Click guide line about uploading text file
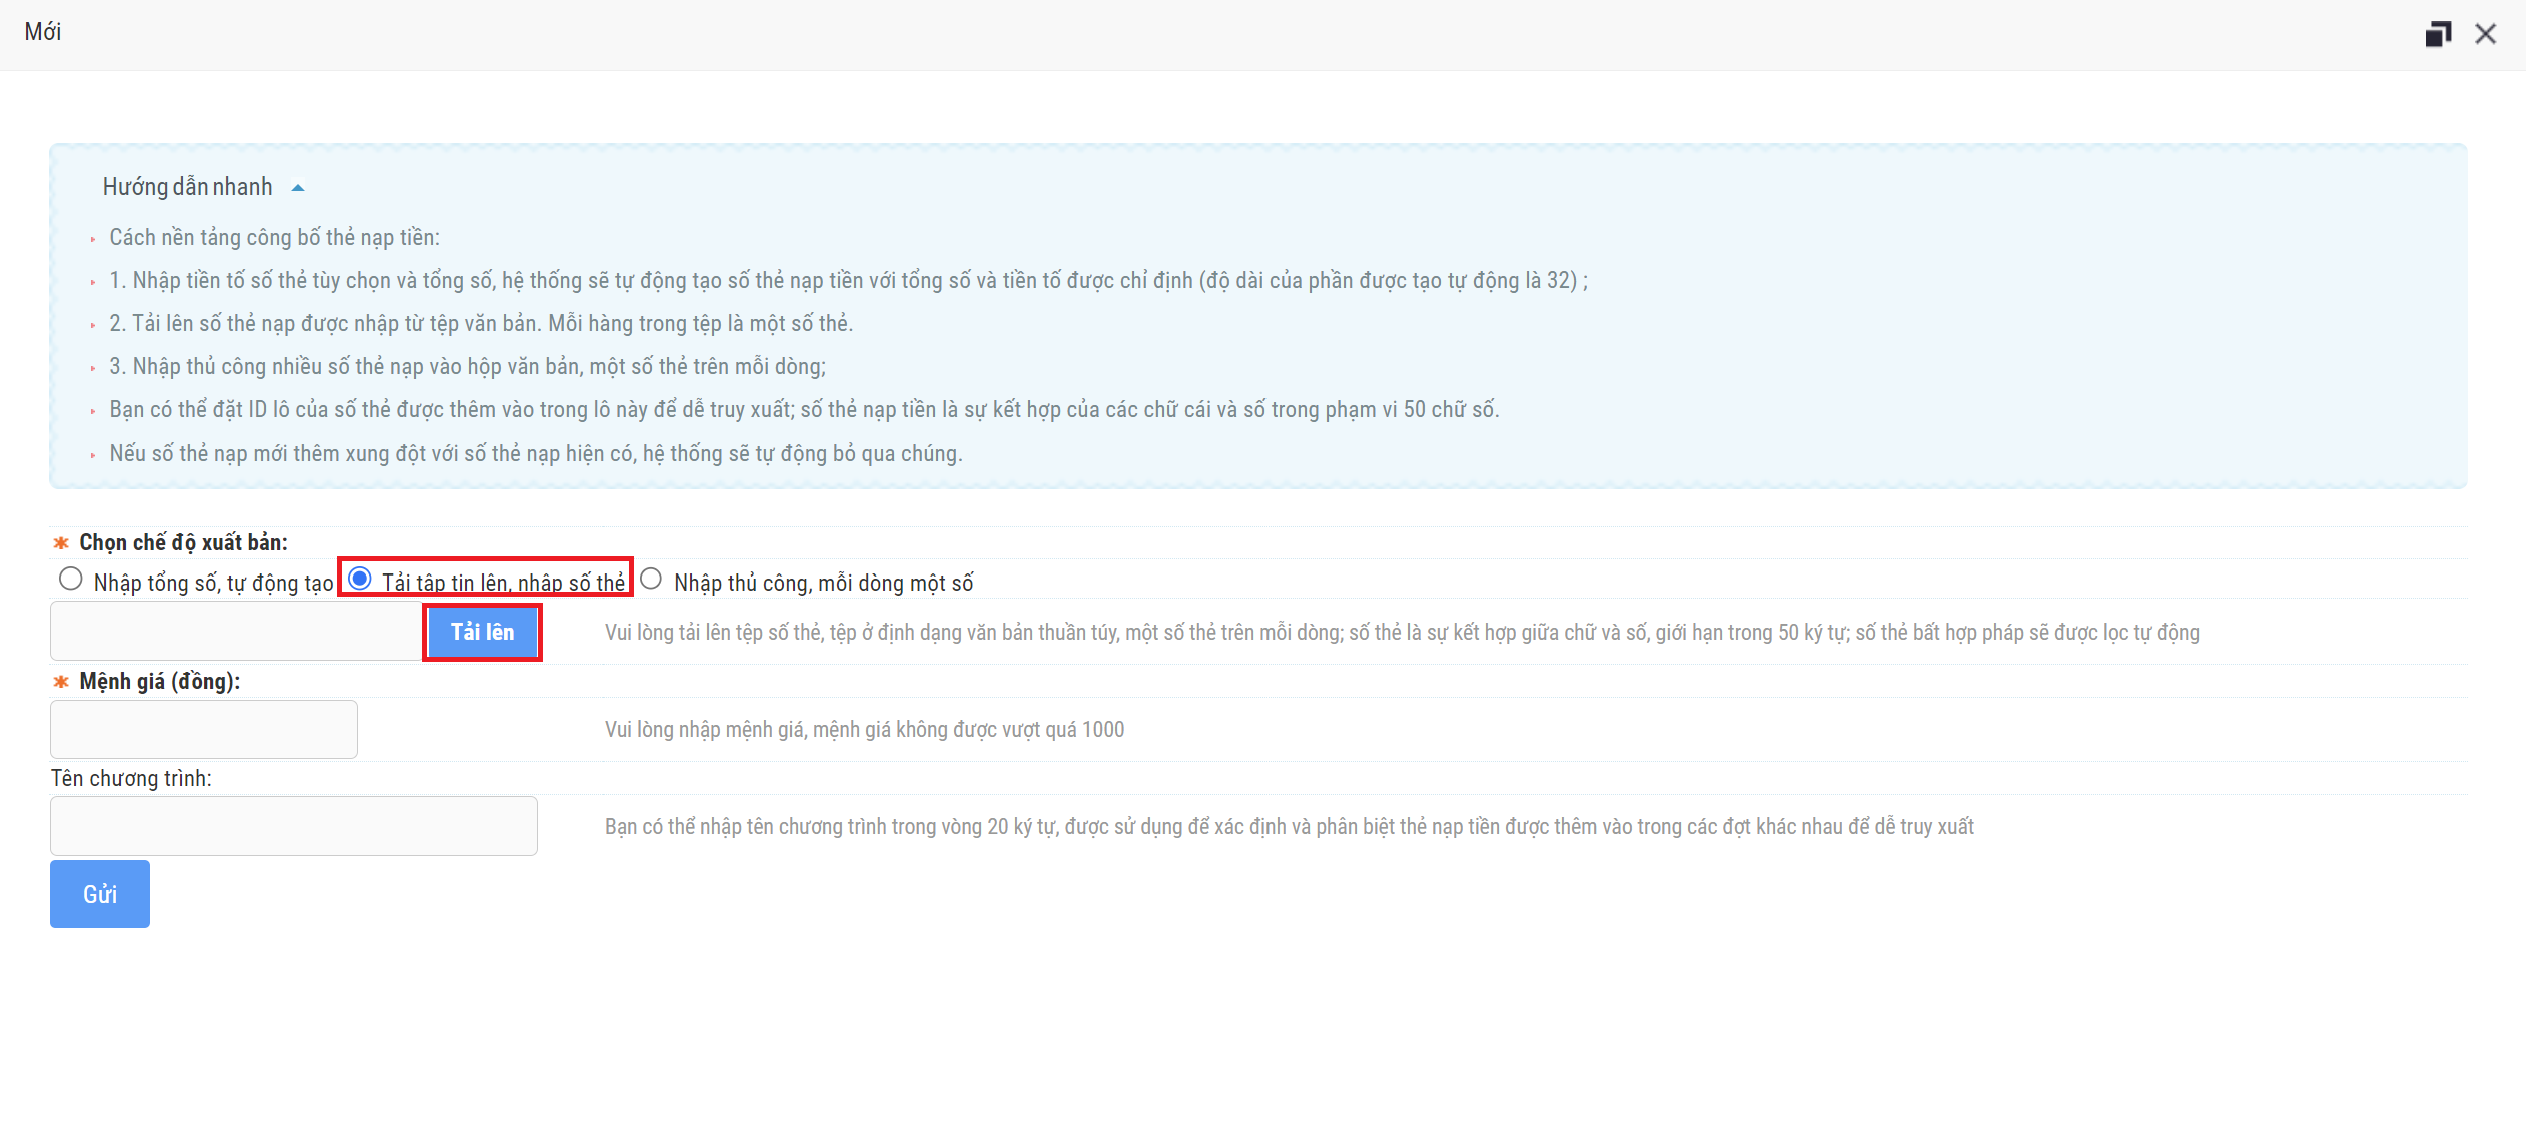 point(480,324)
